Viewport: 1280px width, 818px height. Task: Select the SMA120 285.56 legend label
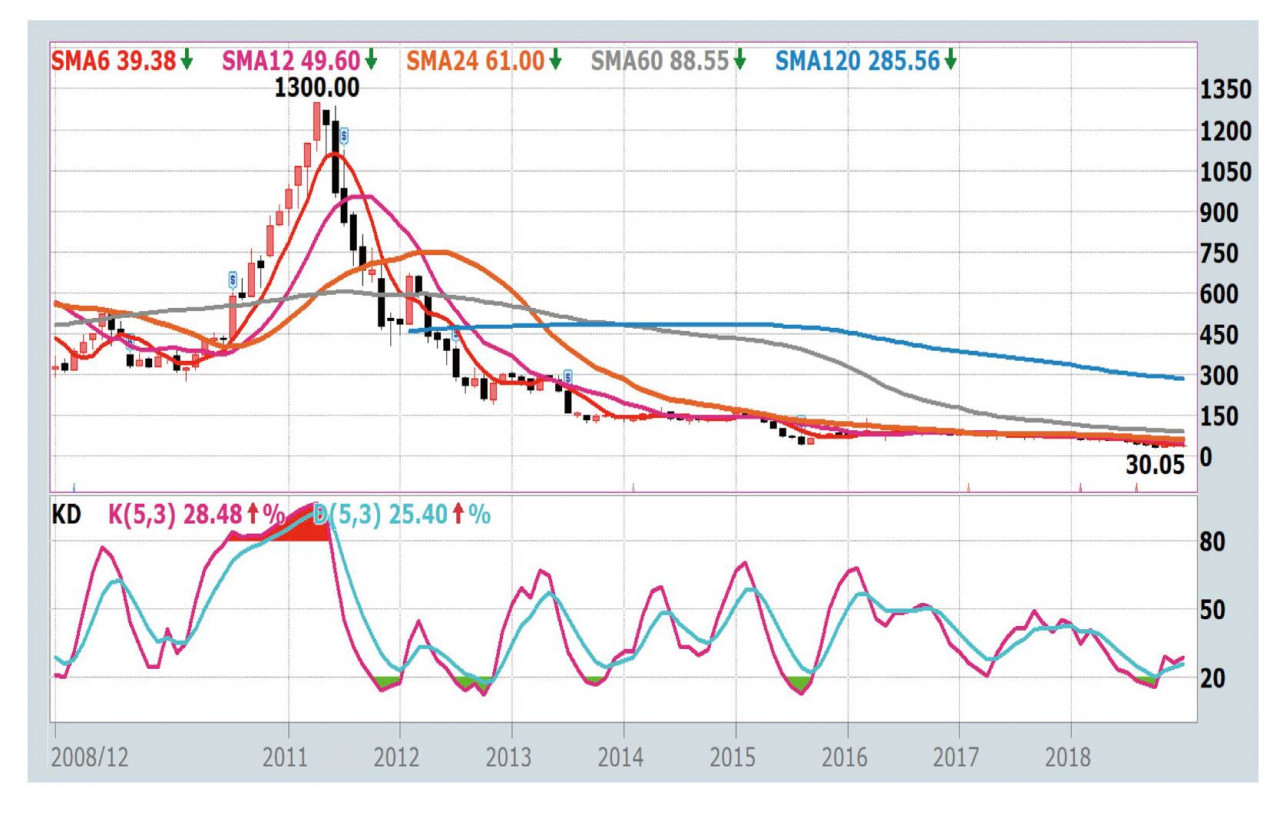pos(858,60)
